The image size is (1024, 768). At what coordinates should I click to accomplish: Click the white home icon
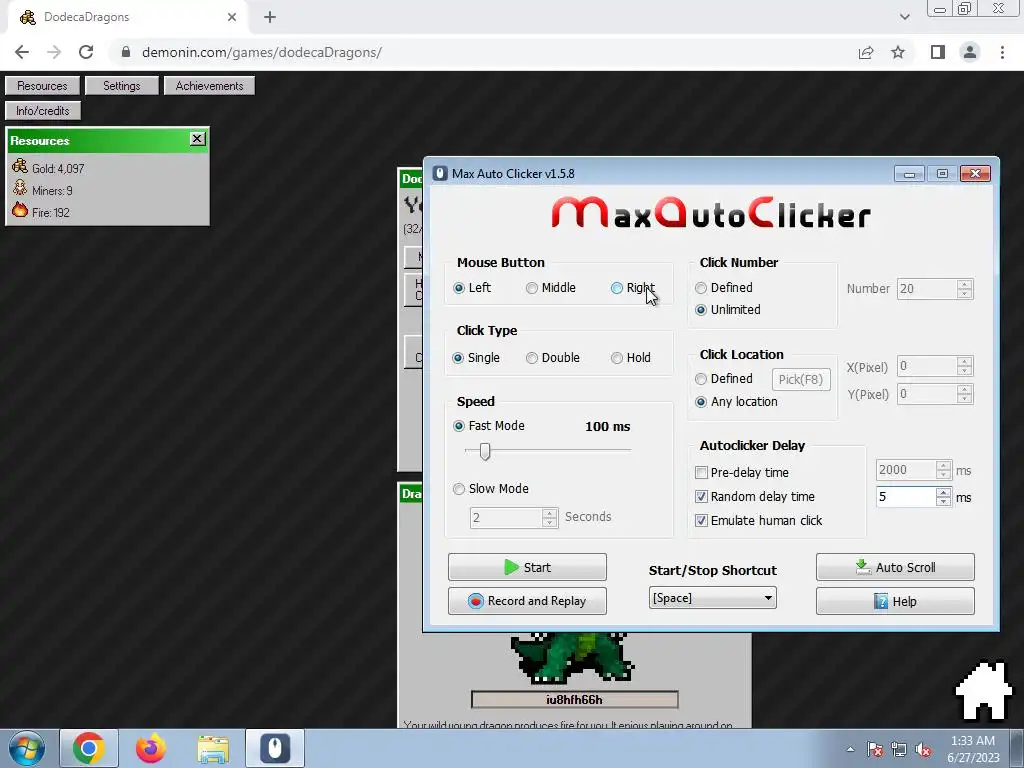(984, 690)
